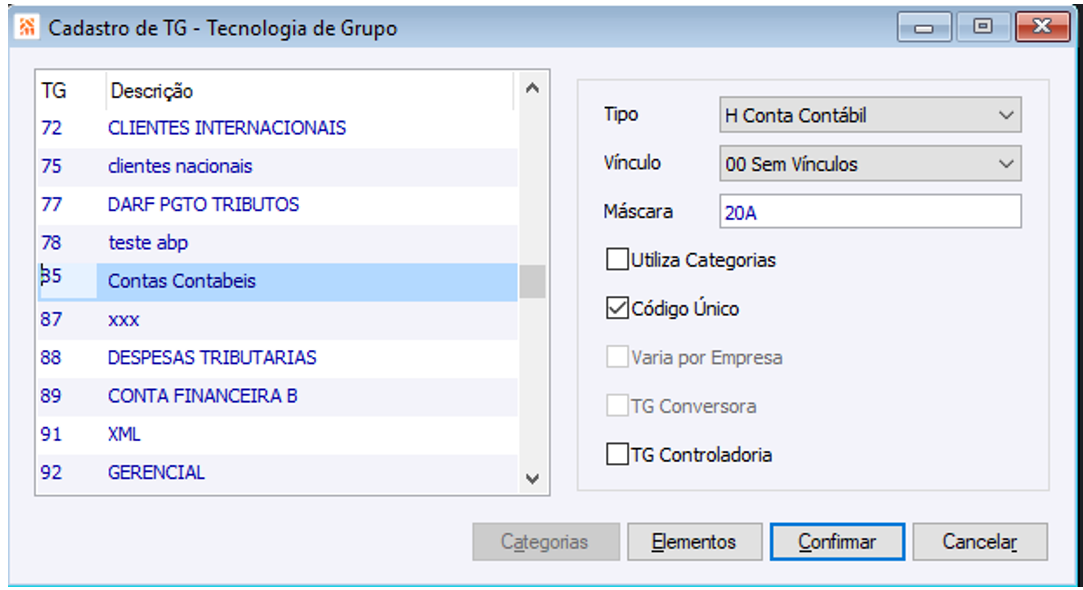Screen dimensions: 1083x590
Task: Select the CLIENTES INTERNACIONAIS row
Action: coord(227,128)
